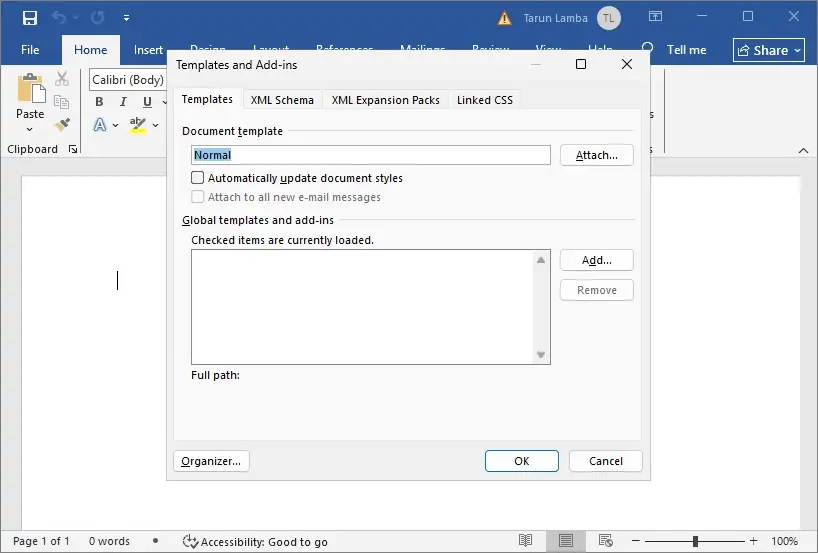The height and width of the screenshot is (553, 818).
Task: Click the Attach... button
Action: (x=597, y=155)
